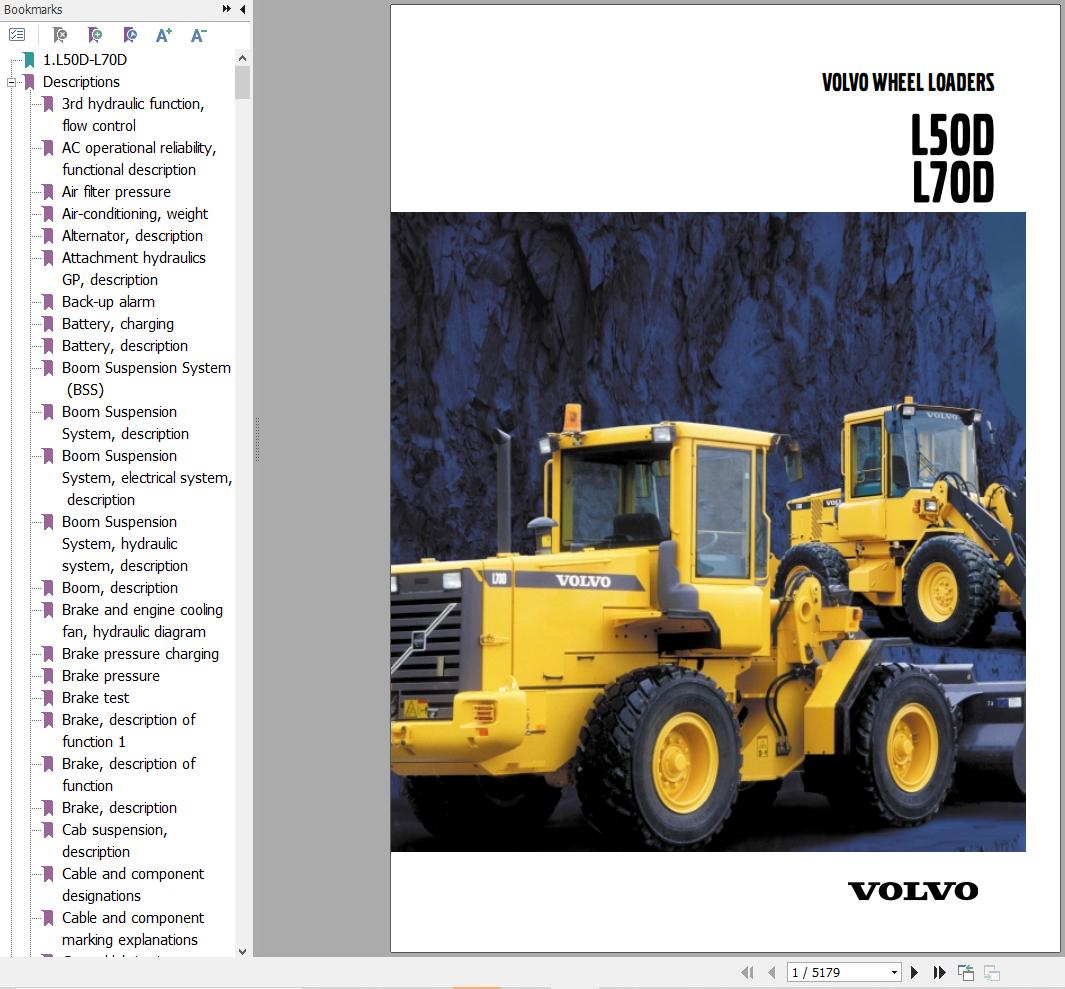Select the Battery, charging bookmark
The image size is (1065, 989).
(x=118, y=323)
